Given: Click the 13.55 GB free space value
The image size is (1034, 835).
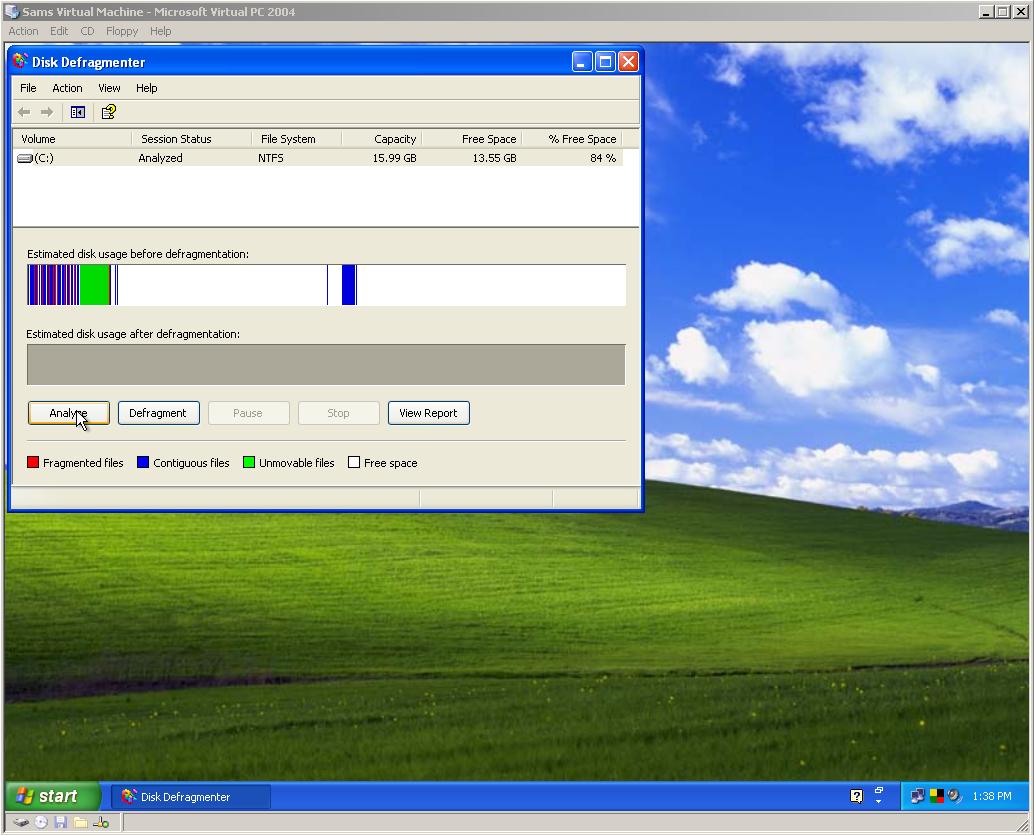Looking at the screenshot, I should tap(495, 158).
